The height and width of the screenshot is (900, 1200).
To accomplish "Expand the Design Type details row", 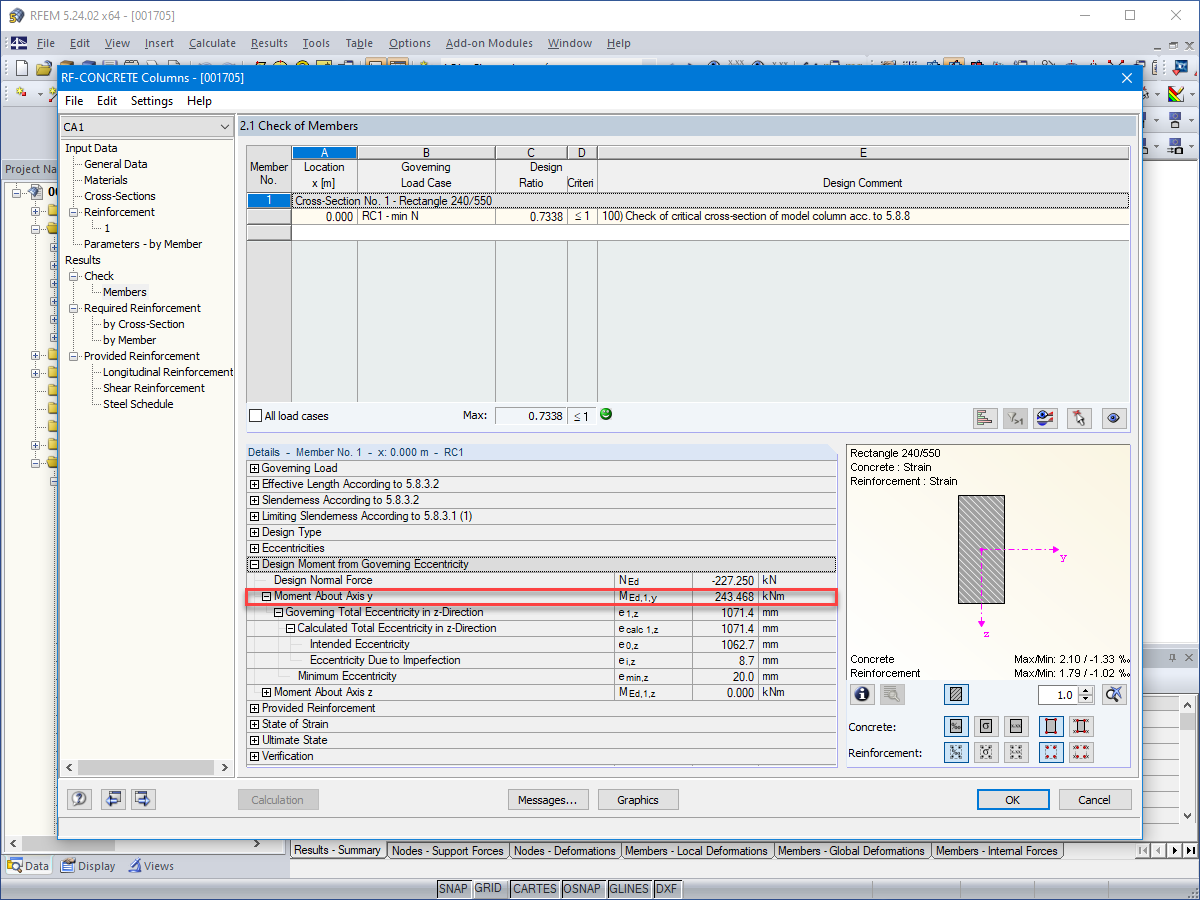I will 254,532.
